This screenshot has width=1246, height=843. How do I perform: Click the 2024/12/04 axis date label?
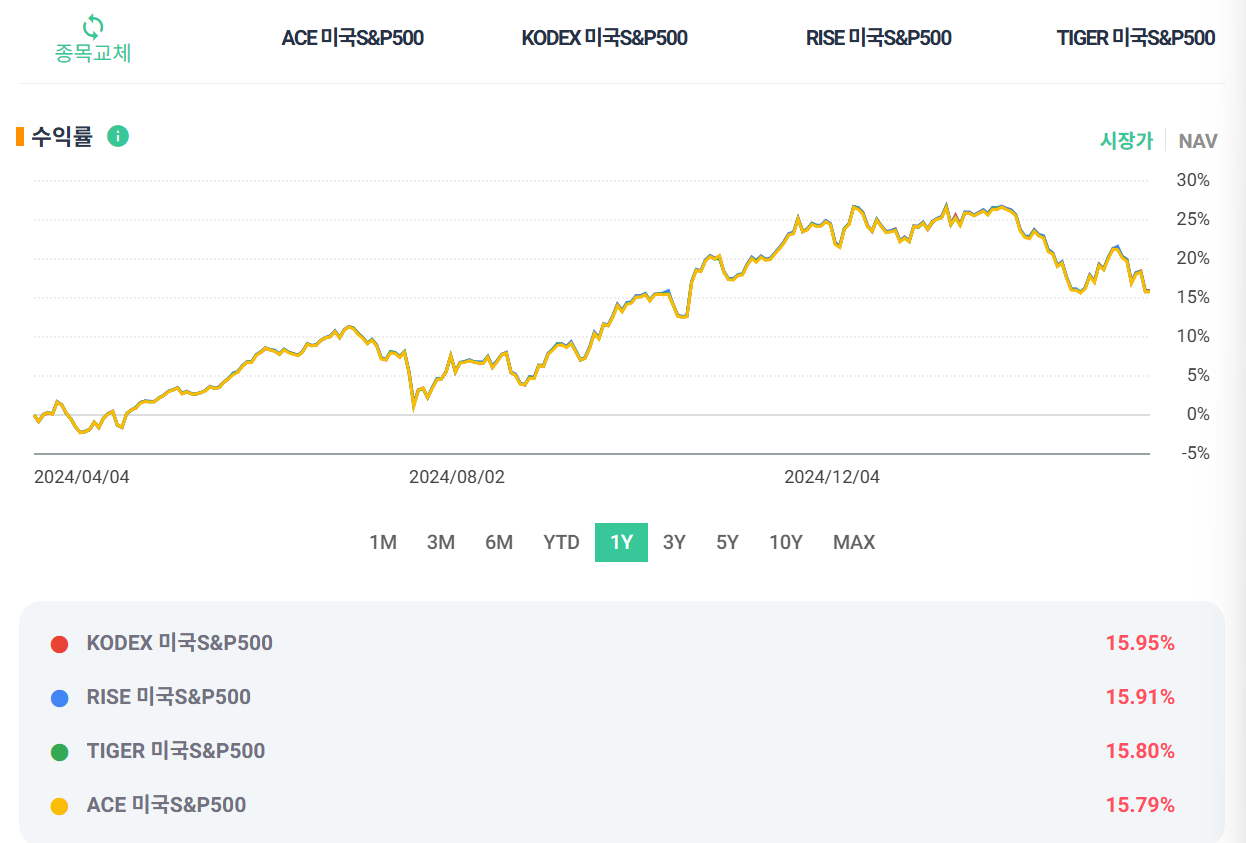tap(832, 477)
